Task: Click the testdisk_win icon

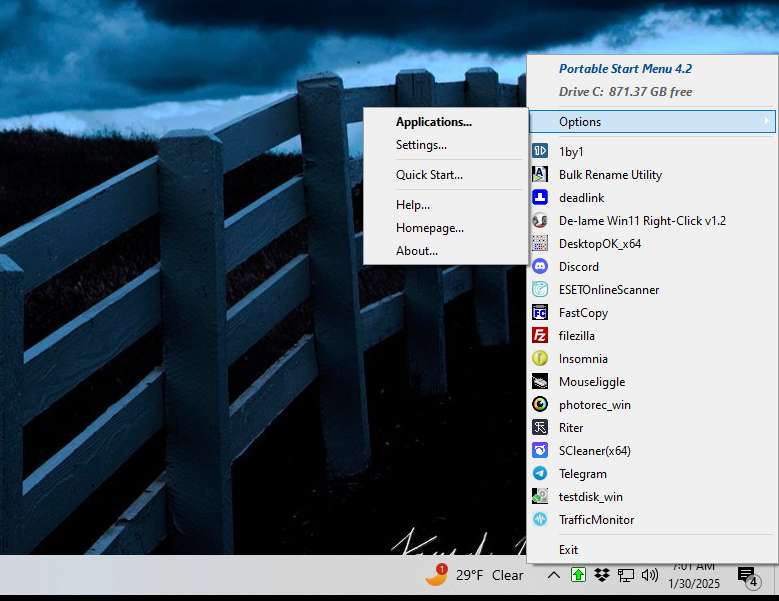Action: click(540, 496)
